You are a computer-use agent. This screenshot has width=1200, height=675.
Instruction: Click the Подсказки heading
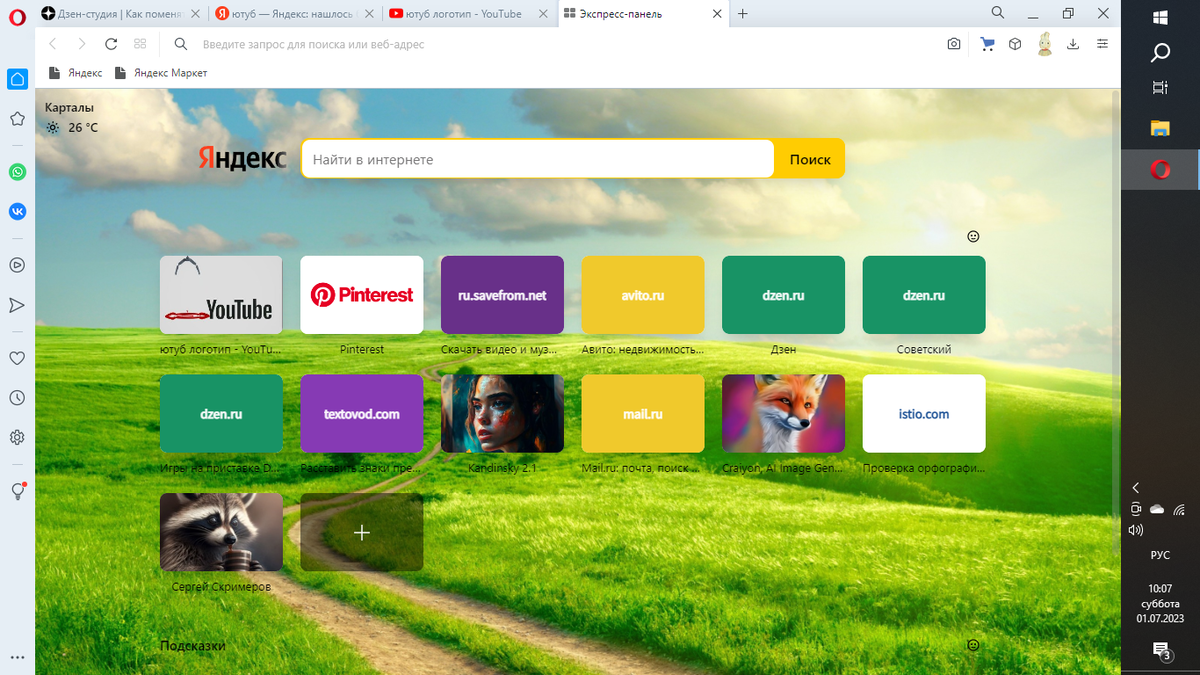coord(193,646)
